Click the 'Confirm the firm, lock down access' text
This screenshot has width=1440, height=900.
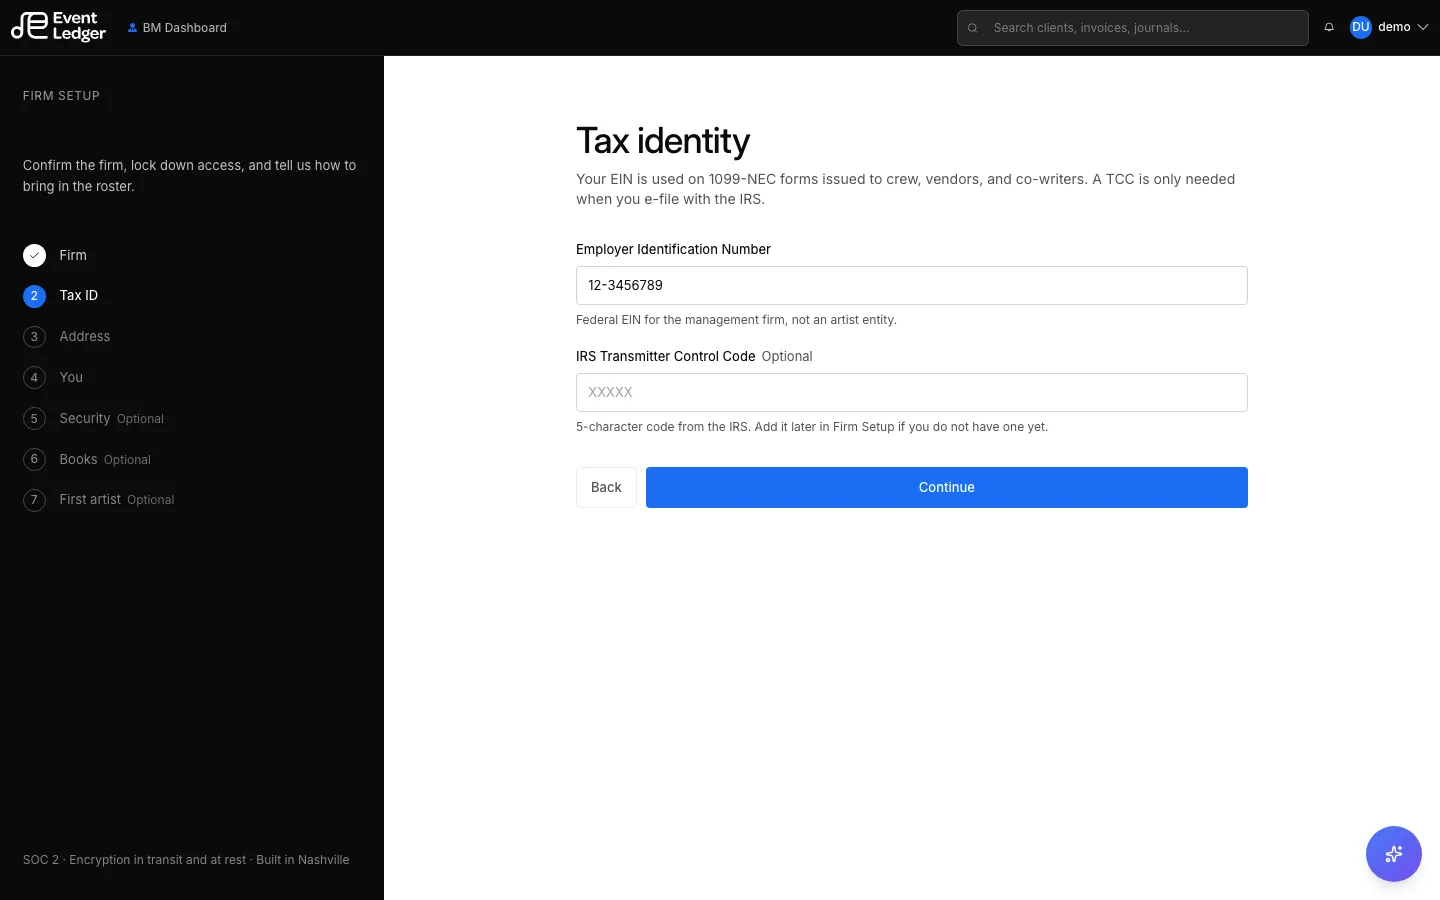point(190,176)
